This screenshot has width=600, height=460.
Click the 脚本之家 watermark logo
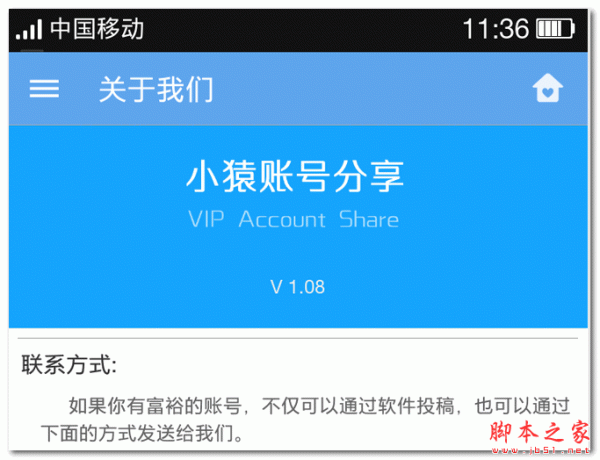(540, 432)
